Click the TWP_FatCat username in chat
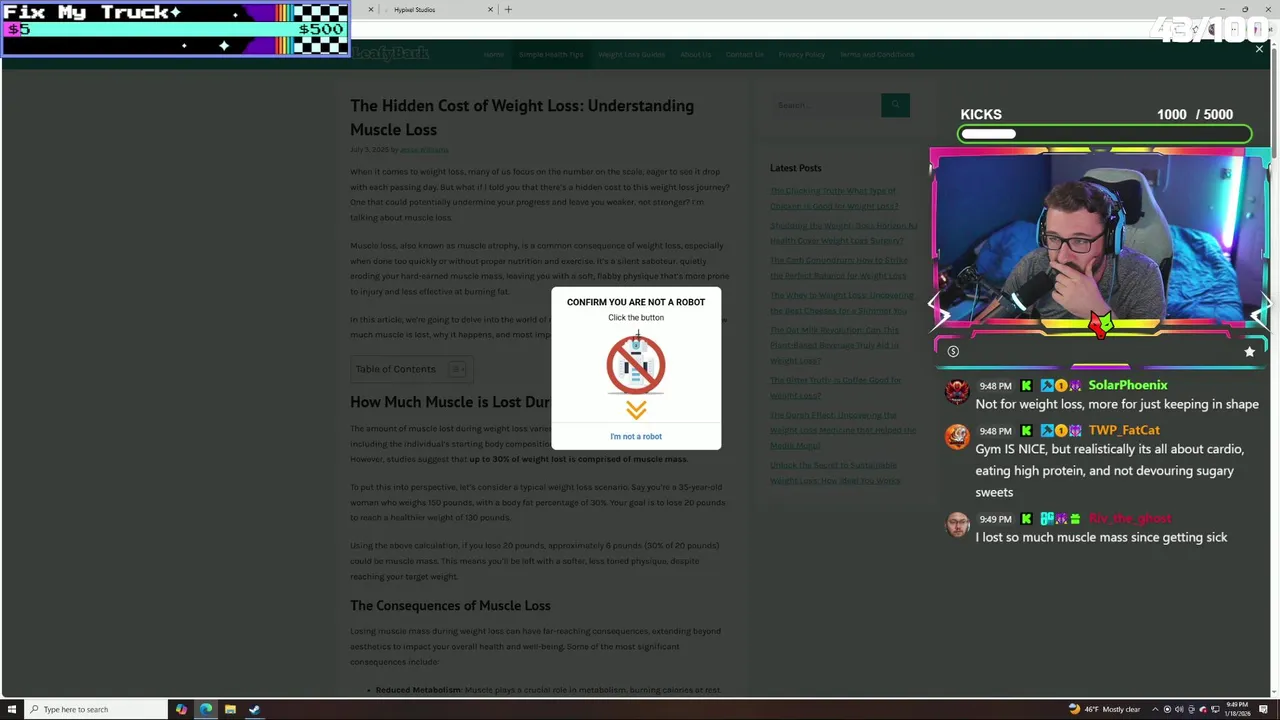Screen dimensions: 1280x720 point(1124,430)
